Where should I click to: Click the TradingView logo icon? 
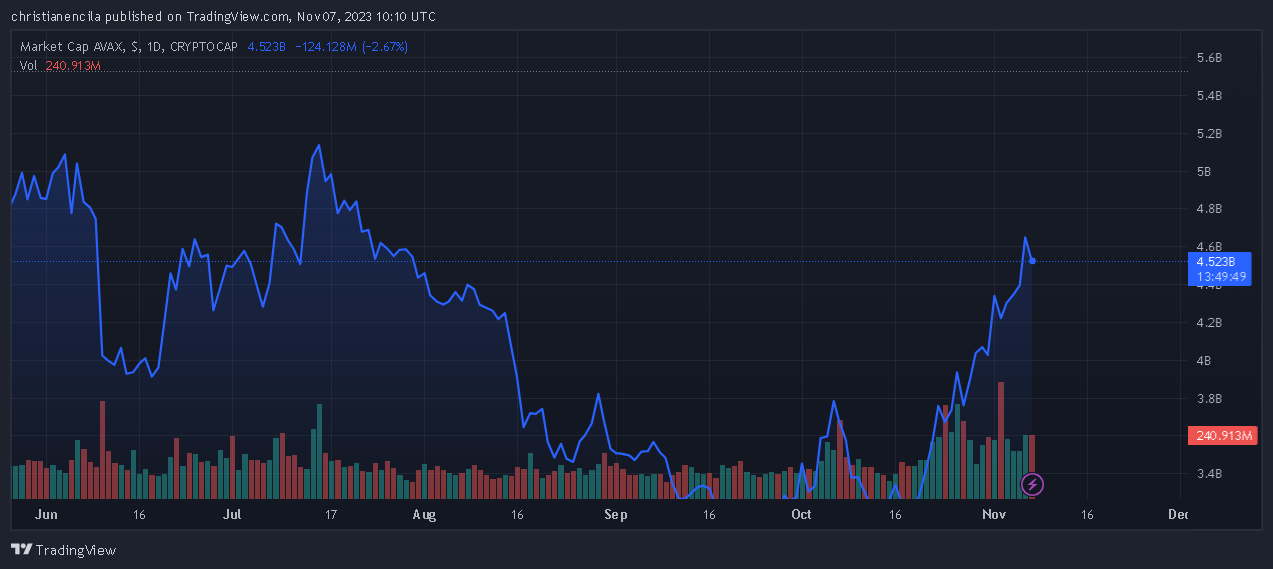click(21, 550)
